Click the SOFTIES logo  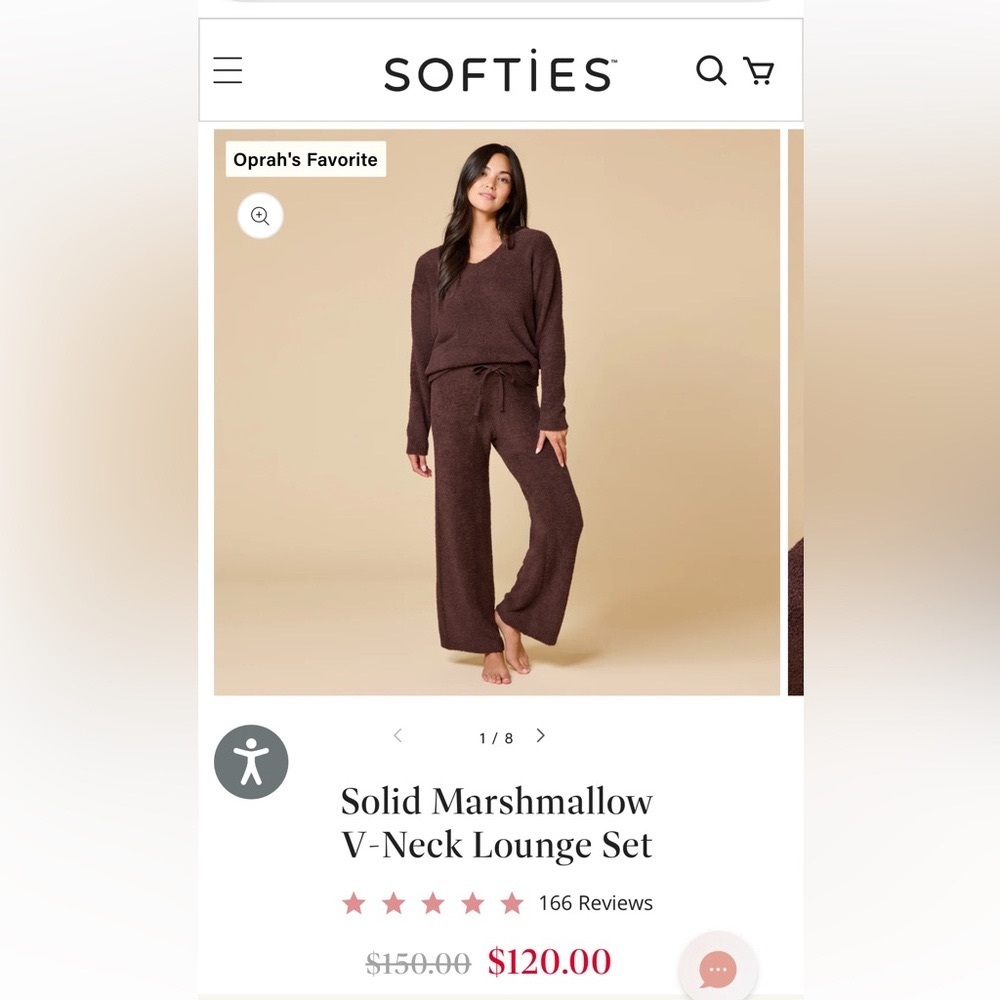[497, 71]
